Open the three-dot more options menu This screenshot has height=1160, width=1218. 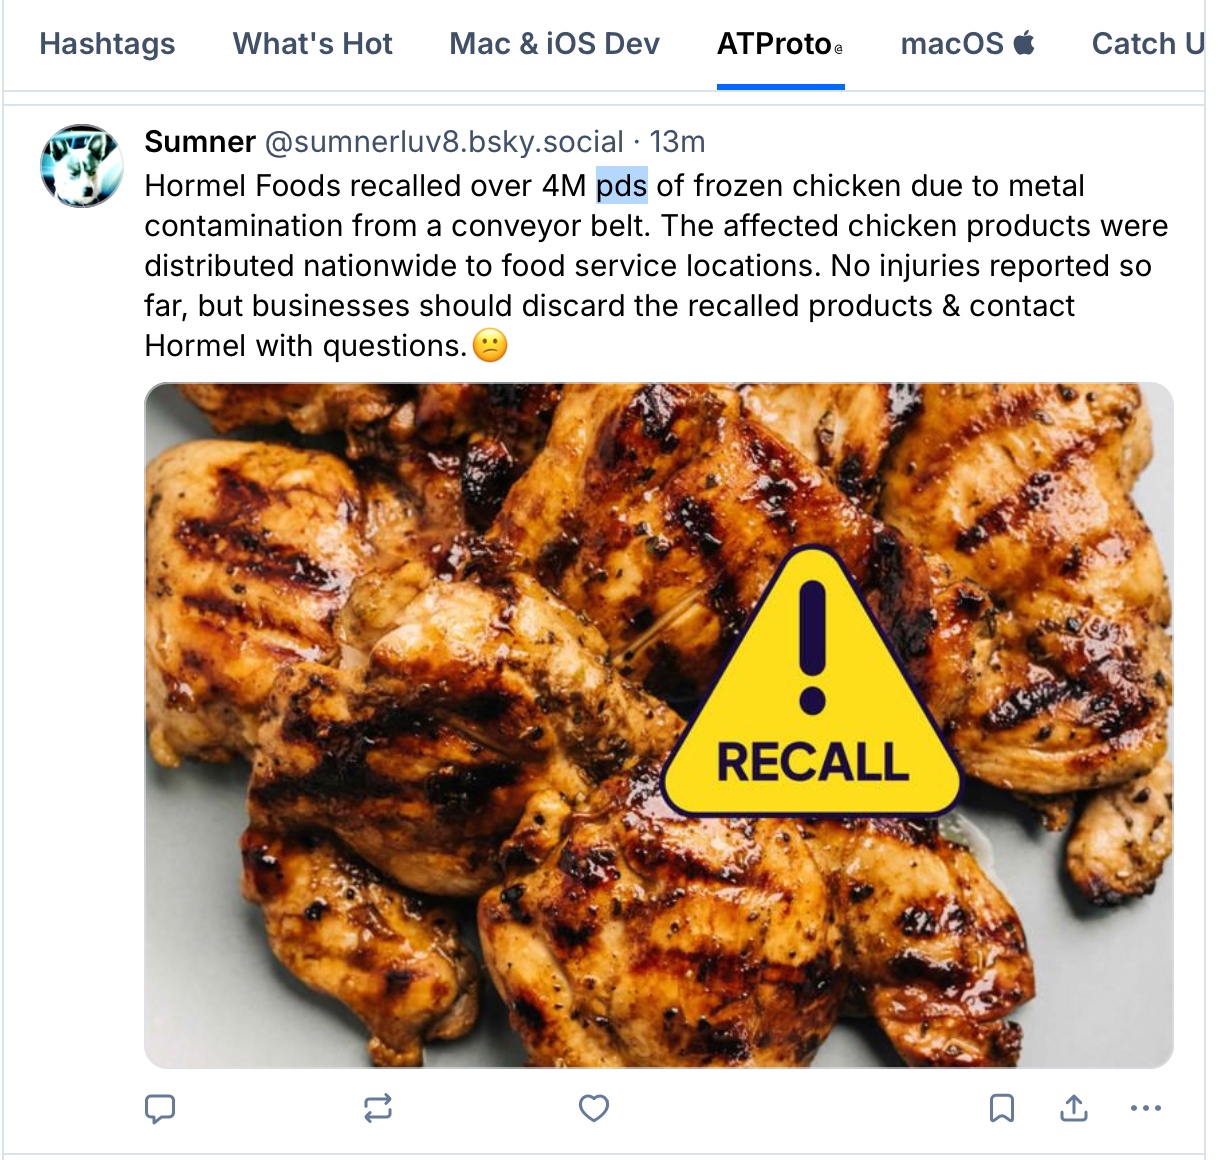(x=1145, y=1108)
